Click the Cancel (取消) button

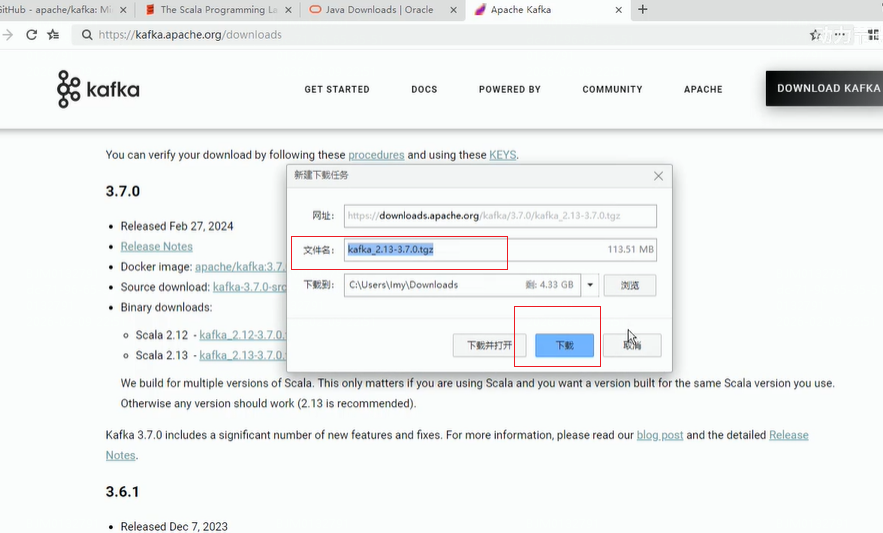632,345
